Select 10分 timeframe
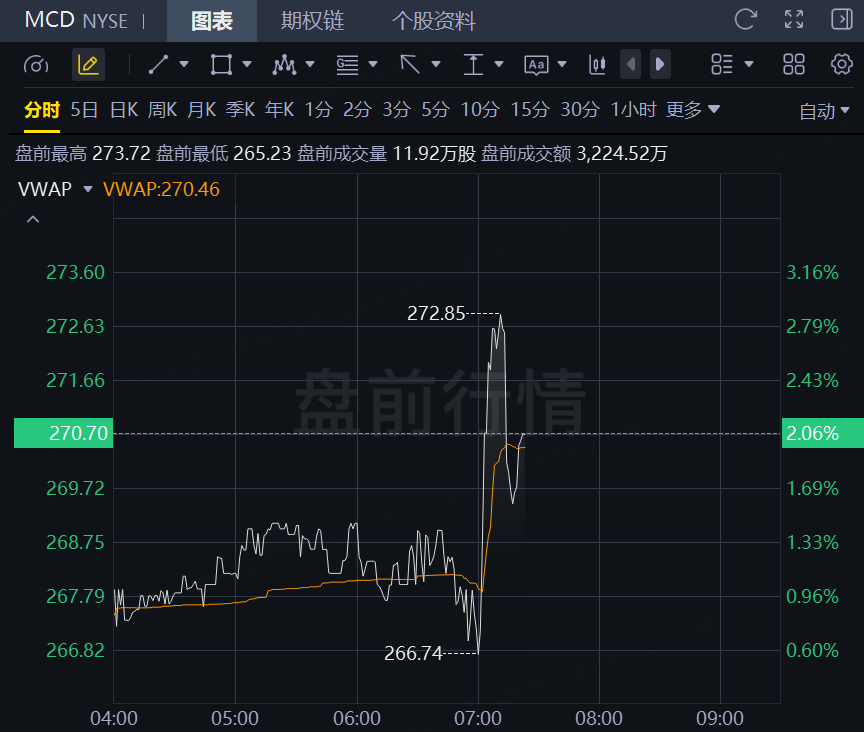Image resolution: width=864 pixels, height=732 pixels. coord(480,110)
